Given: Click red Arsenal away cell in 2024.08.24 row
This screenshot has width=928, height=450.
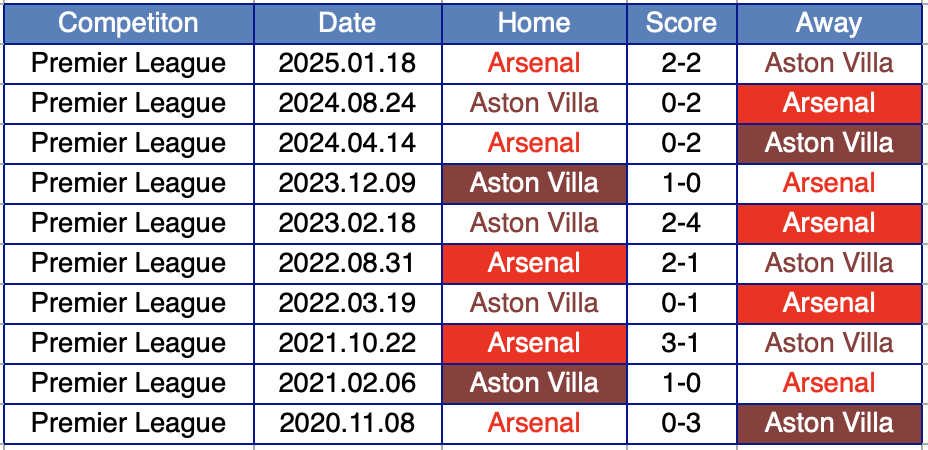Looking at the screenshot, I should coord(829,103).
